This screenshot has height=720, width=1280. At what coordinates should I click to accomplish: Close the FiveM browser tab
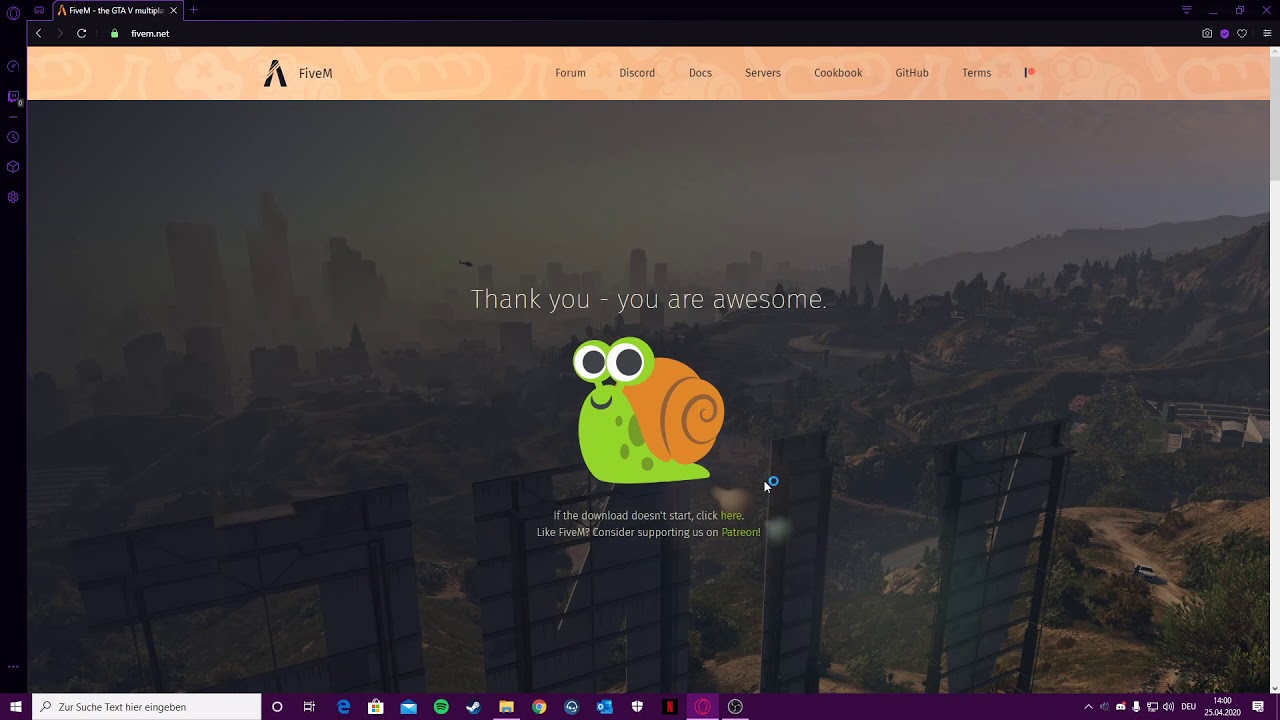(173, 10)
